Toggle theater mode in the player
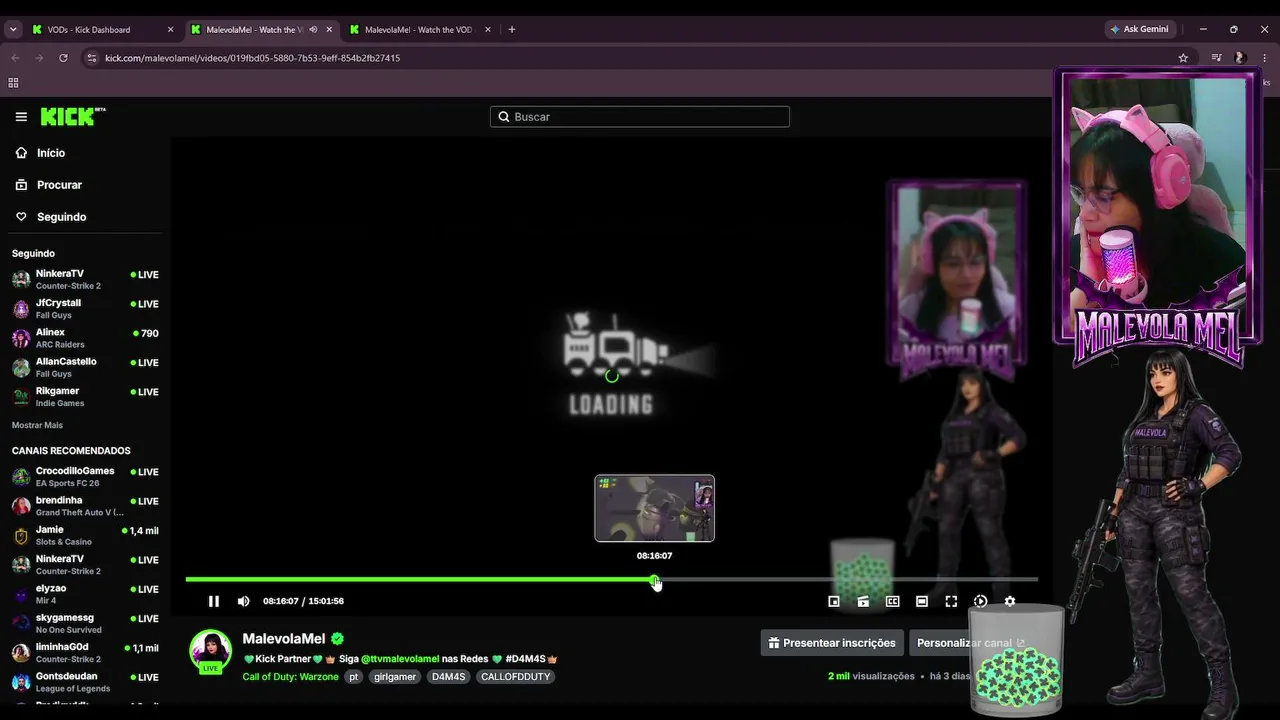The height and width of the screenshot is (720, 1280). 922,601
